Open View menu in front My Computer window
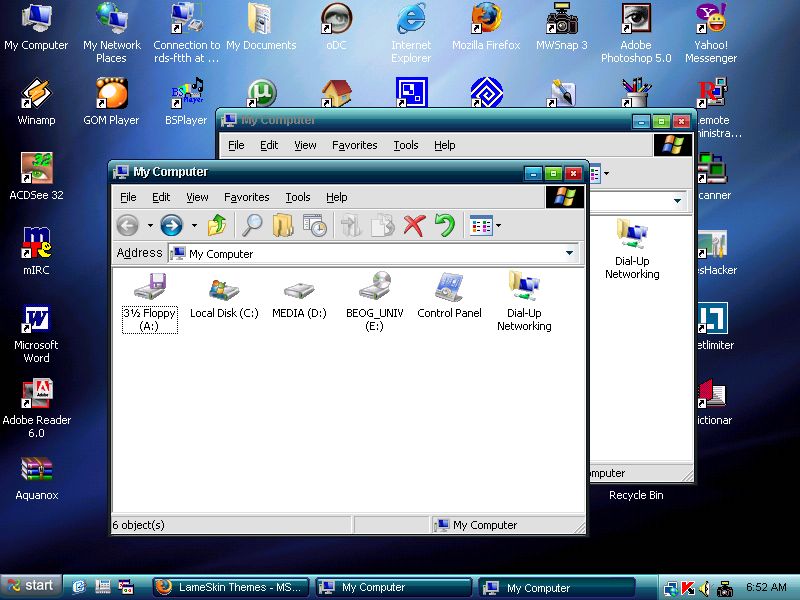800x600 pixels. tap(197, 197)
